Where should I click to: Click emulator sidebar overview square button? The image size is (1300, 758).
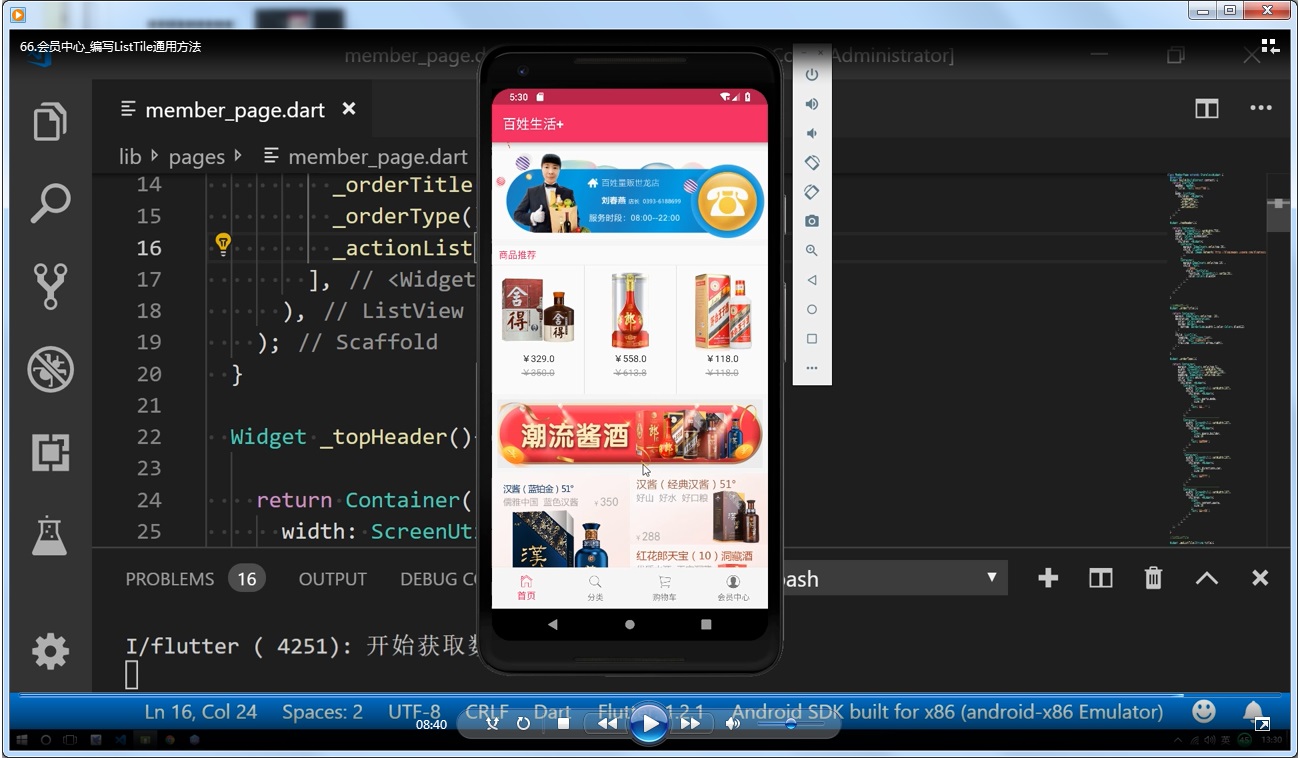(812, 339)
